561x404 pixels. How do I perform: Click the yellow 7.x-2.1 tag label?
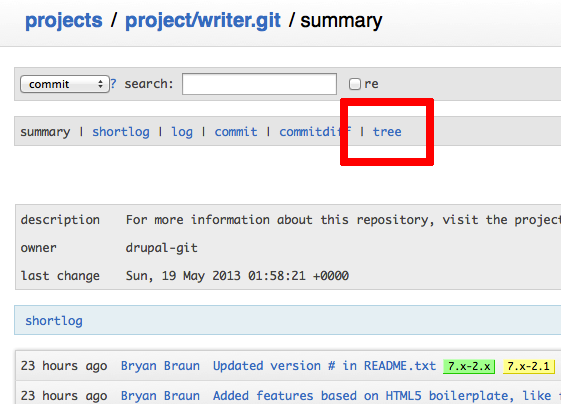[528, 366]
